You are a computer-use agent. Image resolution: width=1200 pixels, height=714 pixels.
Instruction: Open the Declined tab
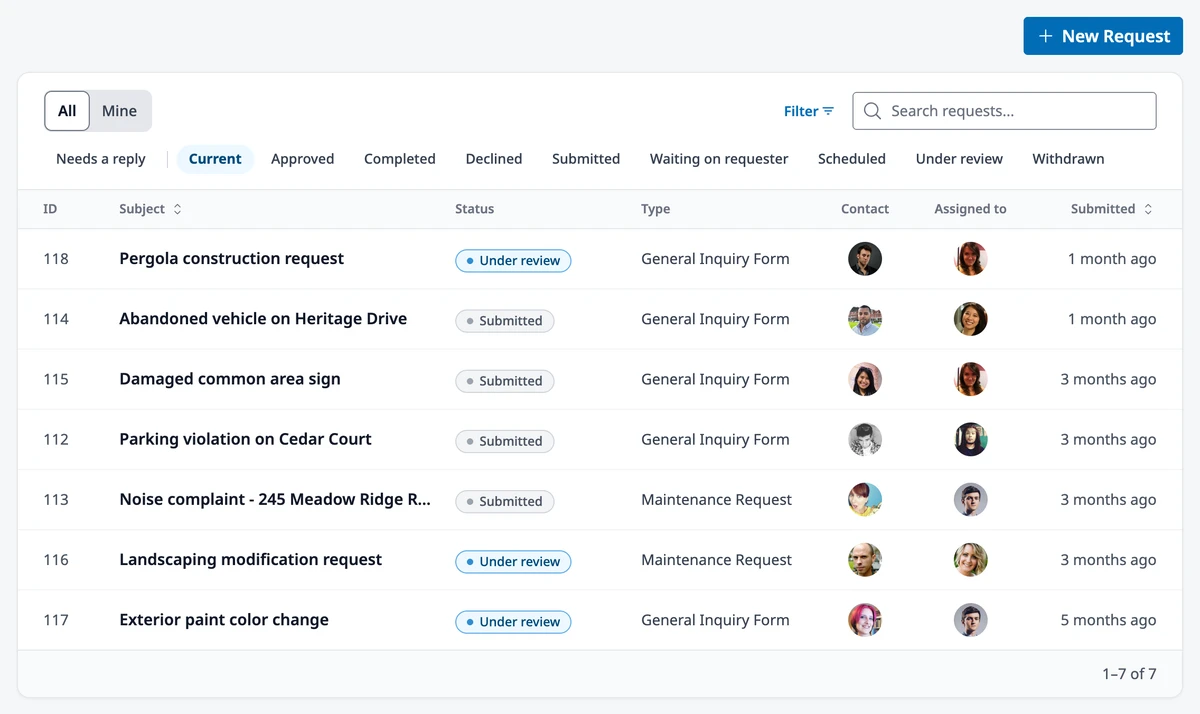click(494, 159)
